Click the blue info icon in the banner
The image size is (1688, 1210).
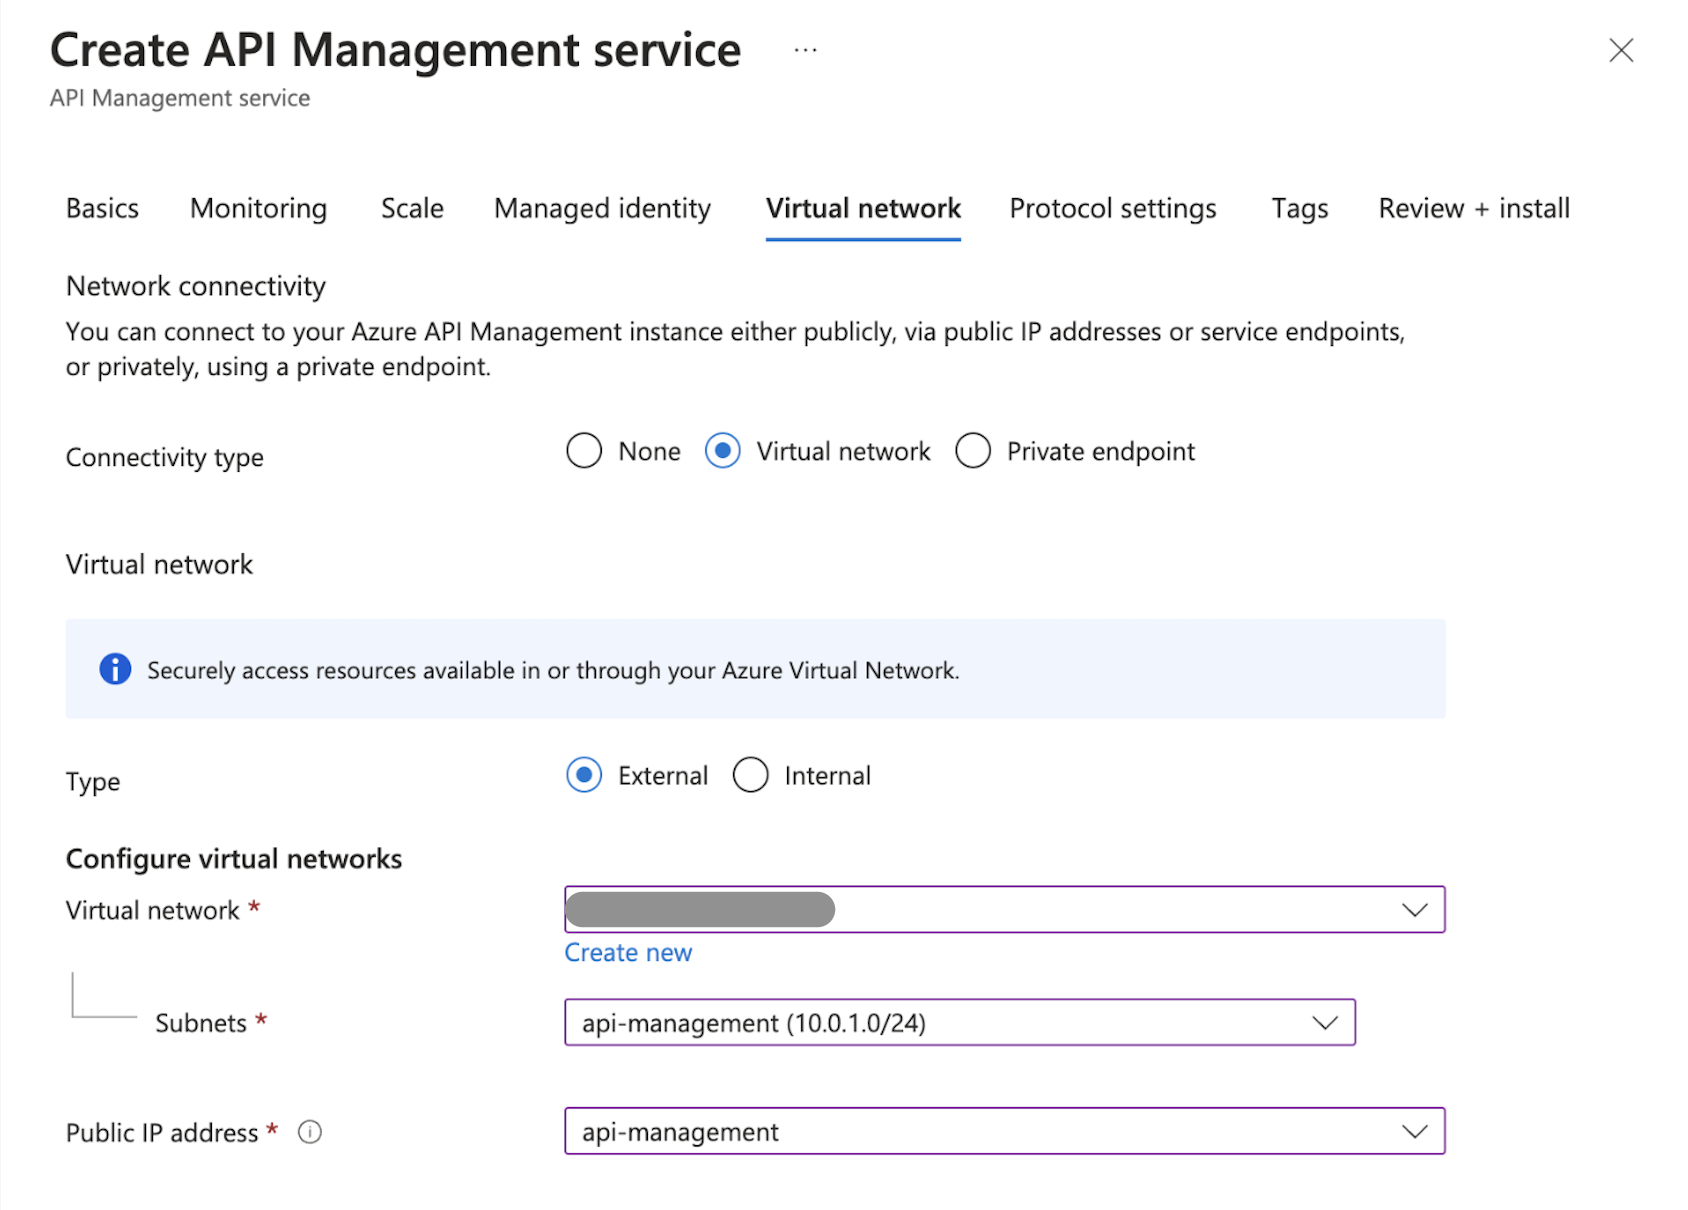coord(115,669)
